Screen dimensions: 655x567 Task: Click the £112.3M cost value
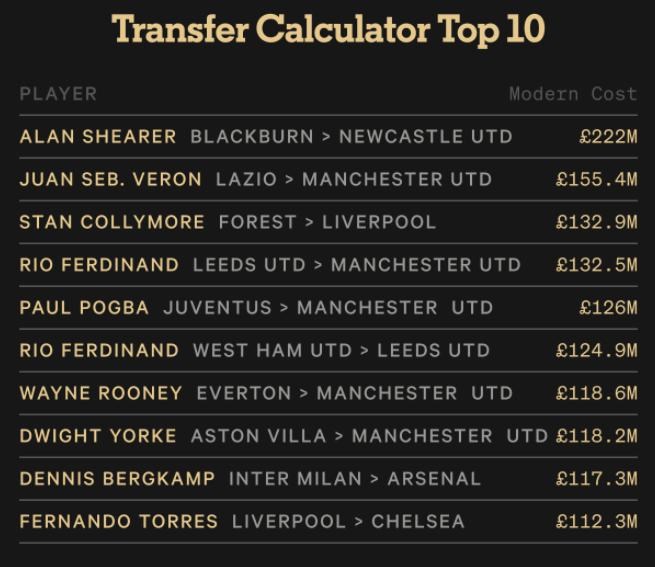(596, 522)
